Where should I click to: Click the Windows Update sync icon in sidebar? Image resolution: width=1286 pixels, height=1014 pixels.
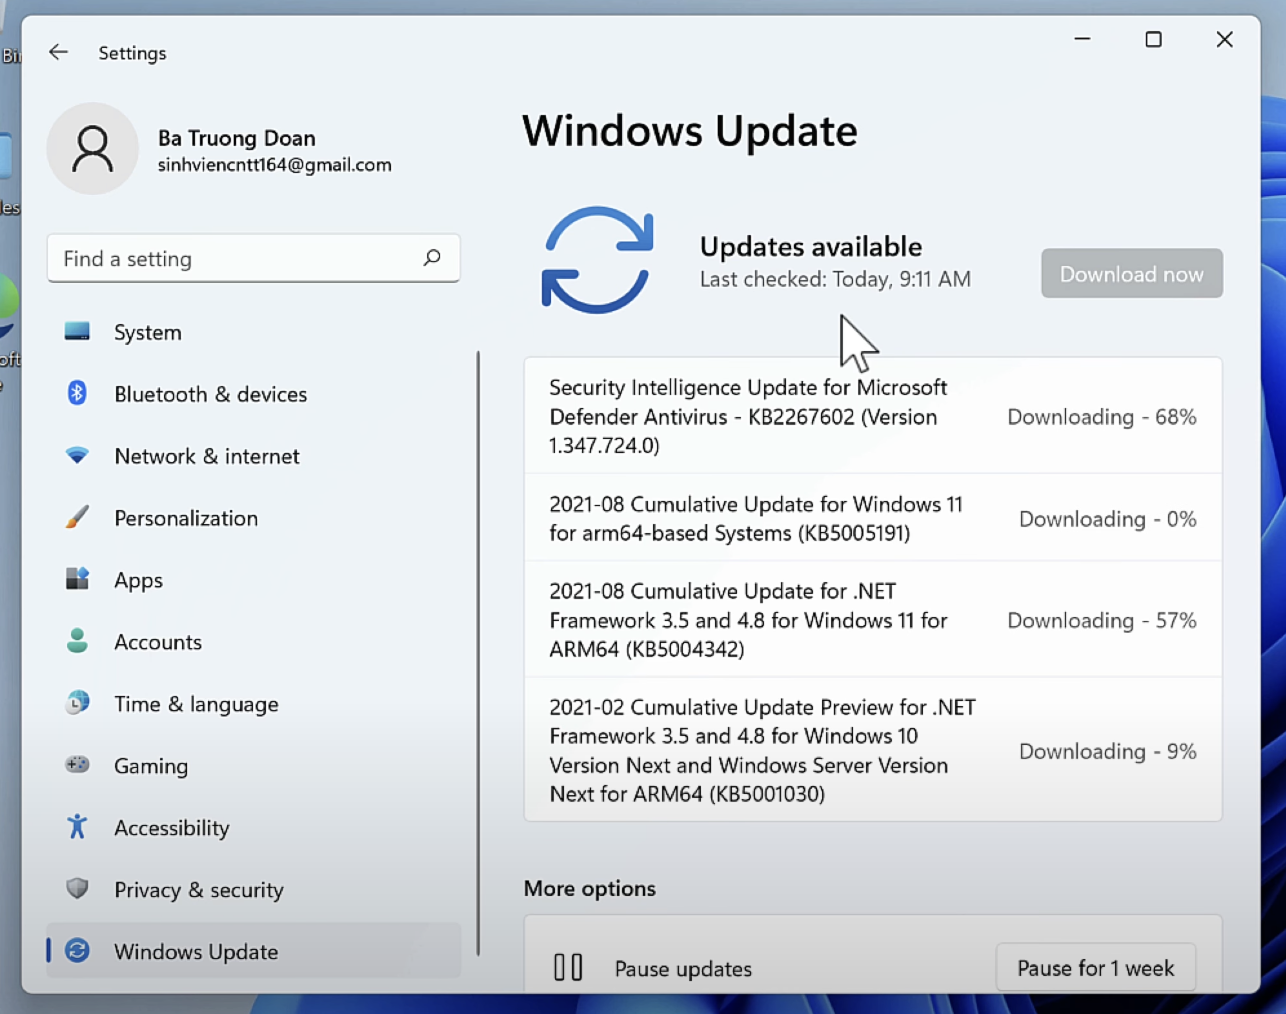pos(77,951)
